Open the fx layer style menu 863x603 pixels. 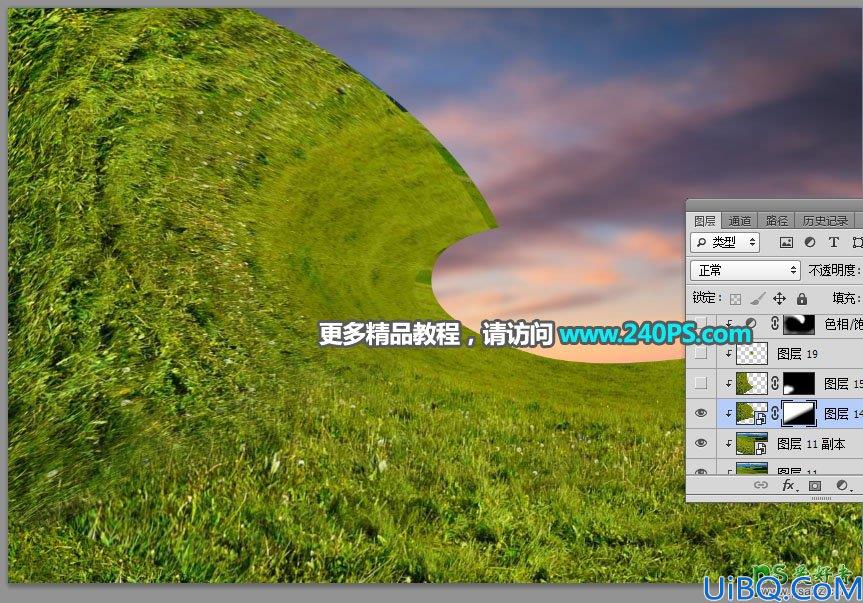point(788,485)
